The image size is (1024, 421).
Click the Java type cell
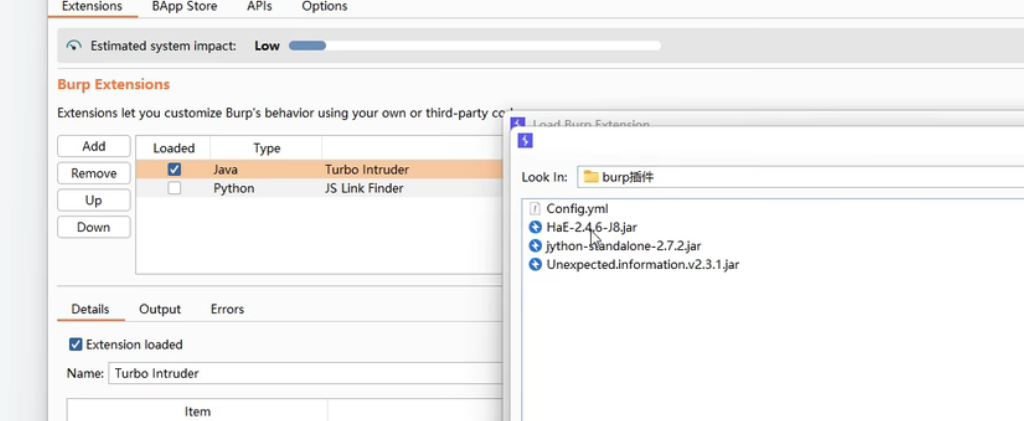tap(225, 170)
